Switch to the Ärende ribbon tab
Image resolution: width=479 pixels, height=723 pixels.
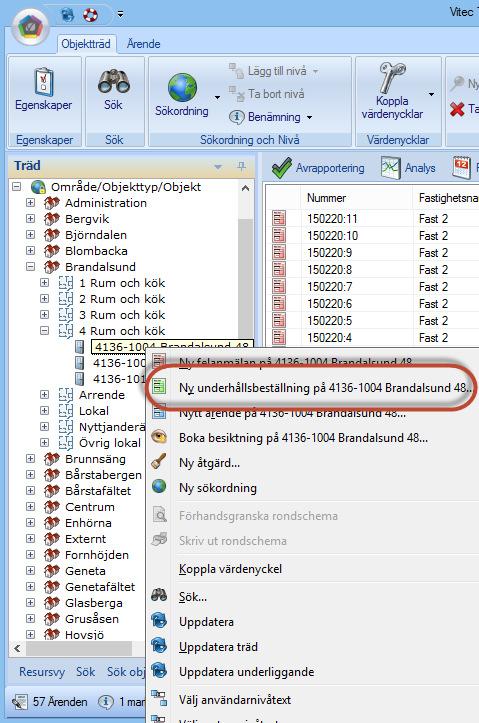[143, 44]
